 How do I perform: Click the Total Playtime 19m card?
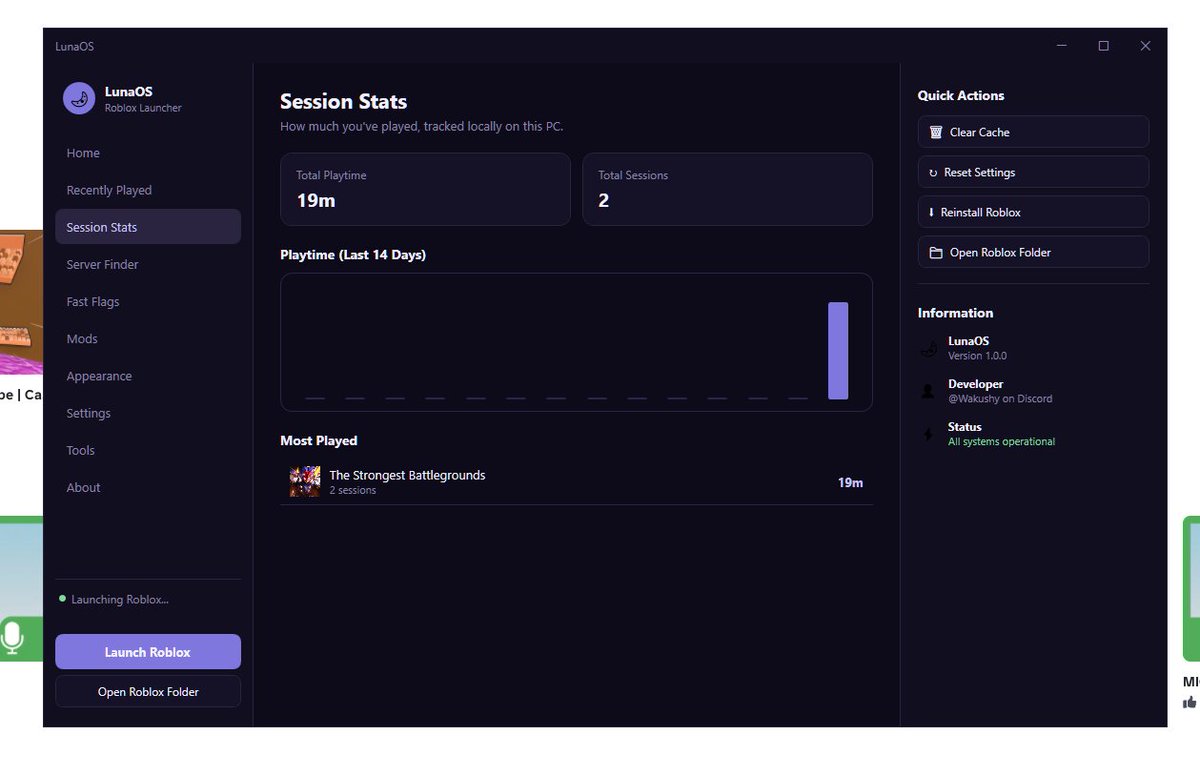coord(425,189)
